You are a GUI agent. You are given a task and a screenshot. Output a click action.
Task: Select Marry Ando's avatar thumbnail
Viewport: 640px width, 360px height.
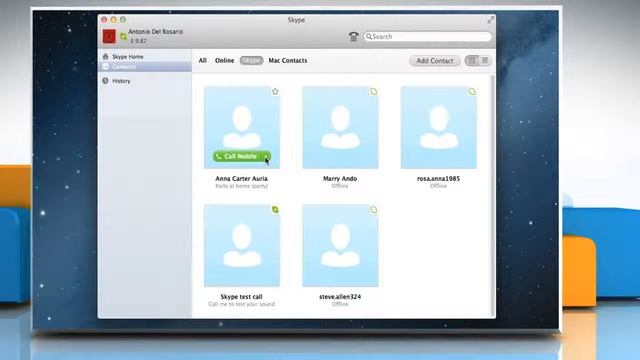click(340, 127)
